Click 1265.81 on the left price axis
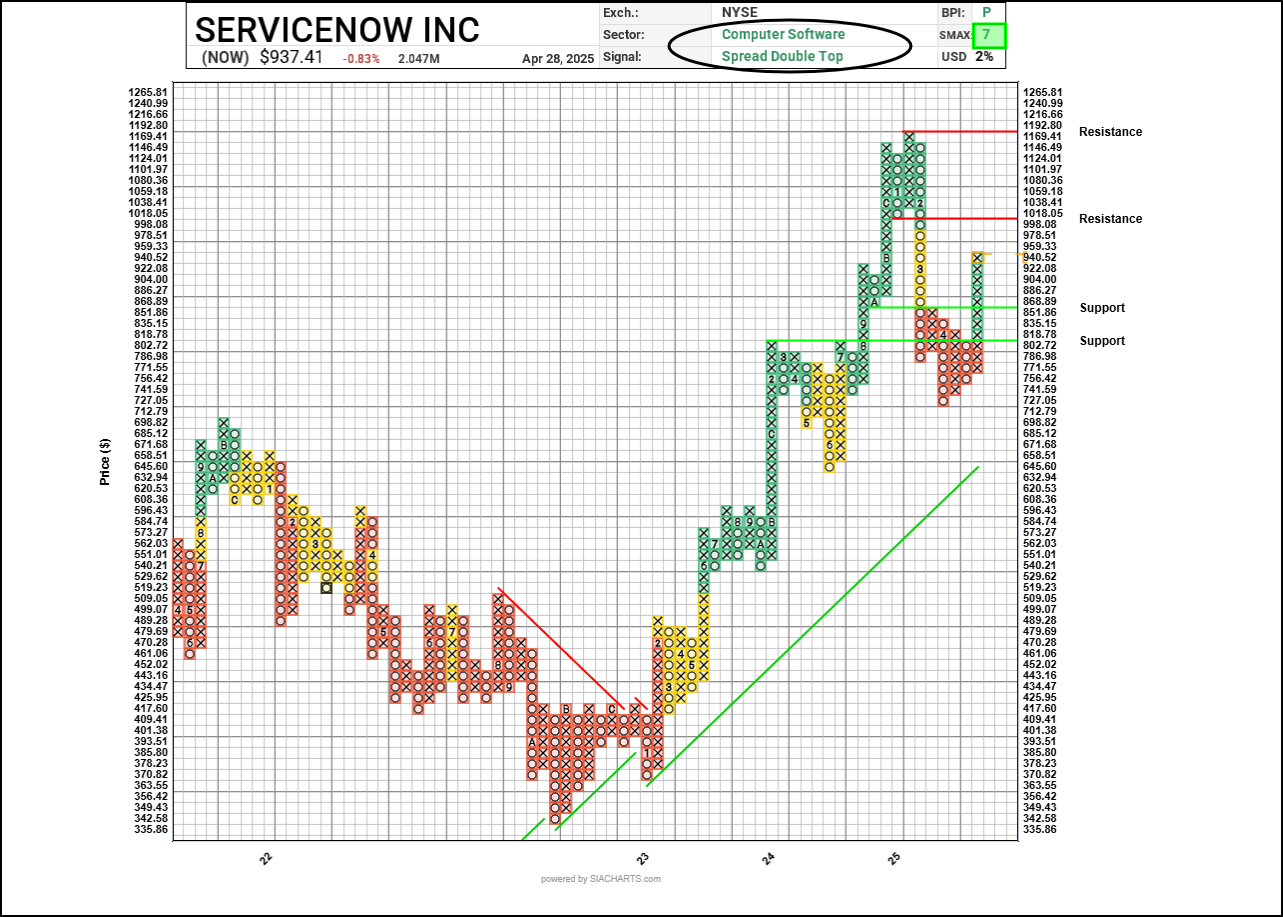This screenshot has width=1283, height=917. [x=148, y=92]
